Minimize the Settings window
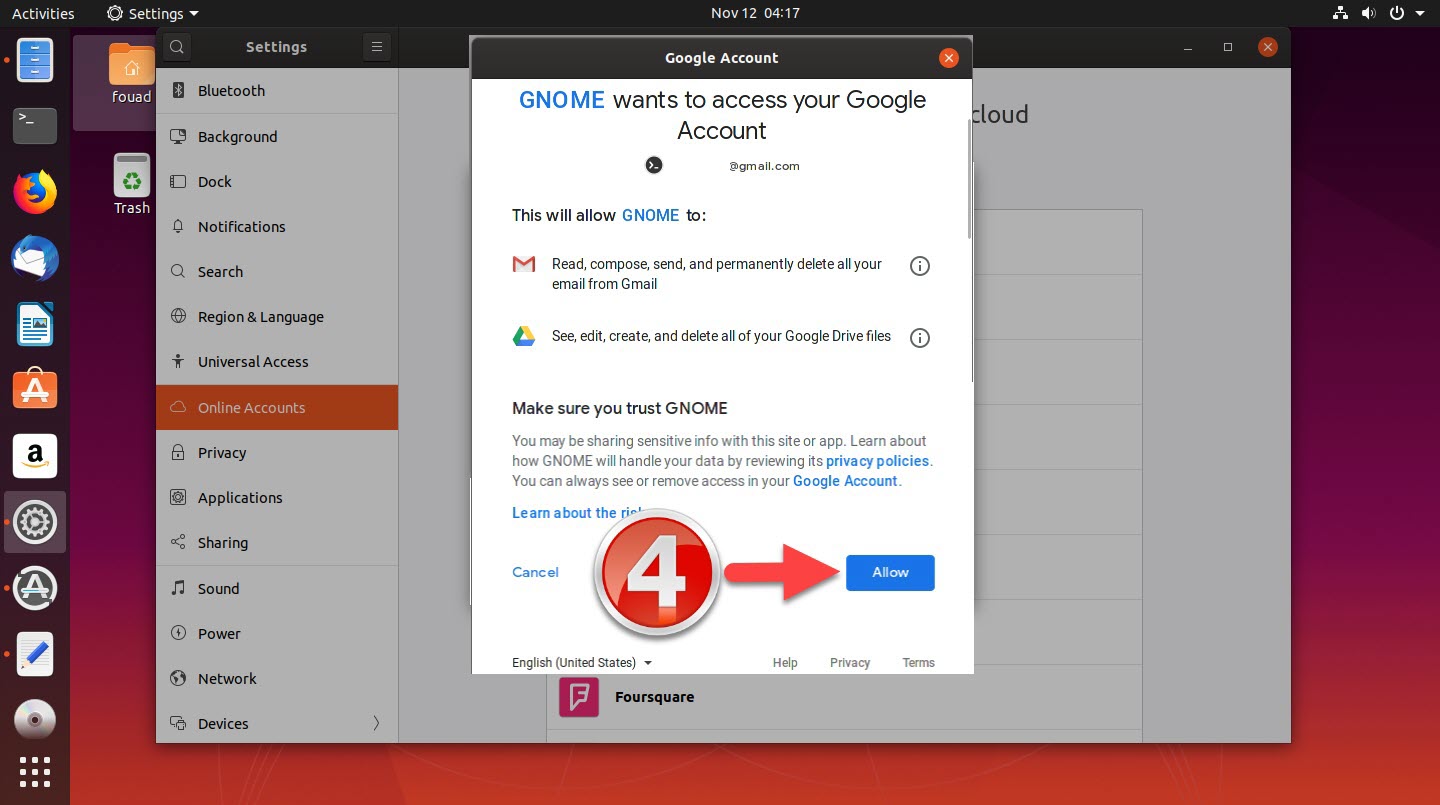This screenshot has height=805, width=1440. pos(1188,47)
